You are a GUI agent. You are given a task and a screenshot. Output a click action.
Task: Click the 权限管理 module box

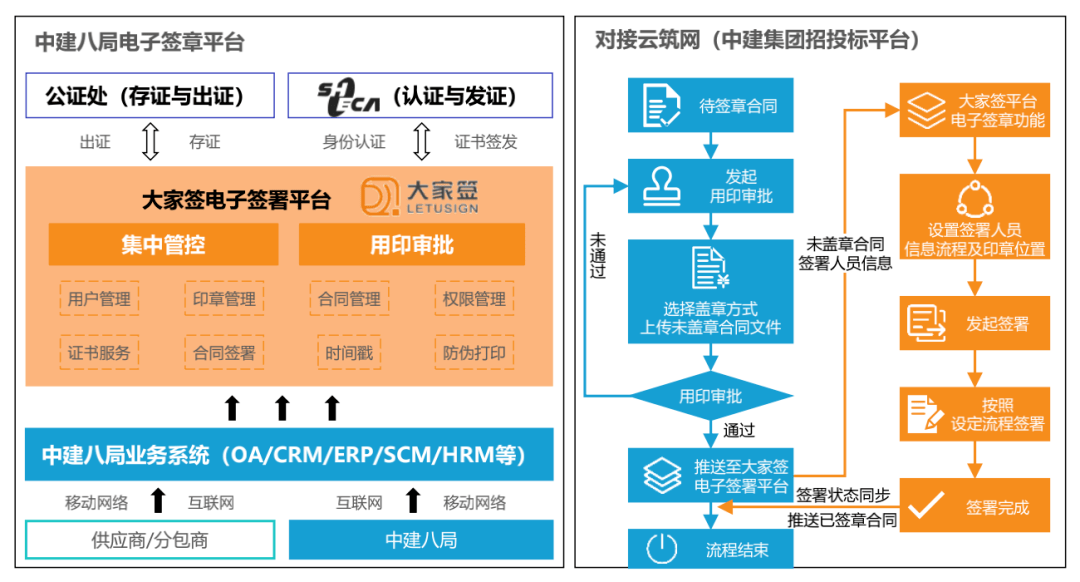(474, 299)
